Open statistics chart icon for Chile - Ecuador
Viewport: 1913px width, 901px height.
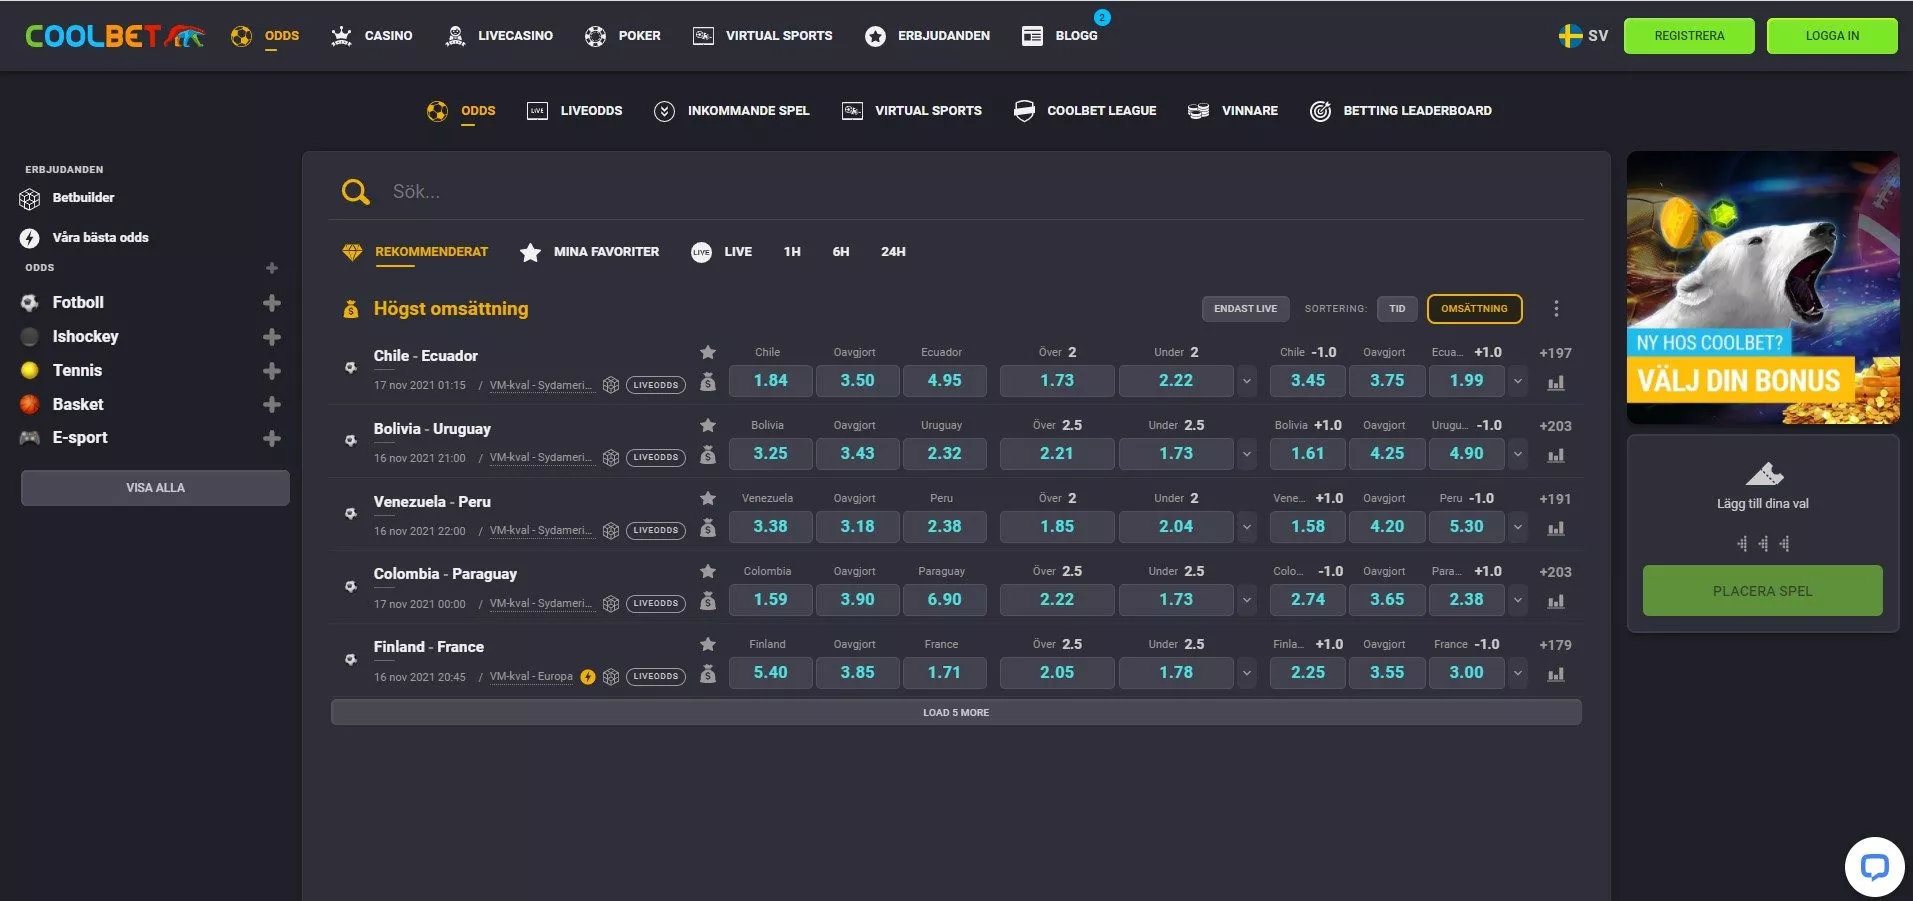coord(1555,382)
